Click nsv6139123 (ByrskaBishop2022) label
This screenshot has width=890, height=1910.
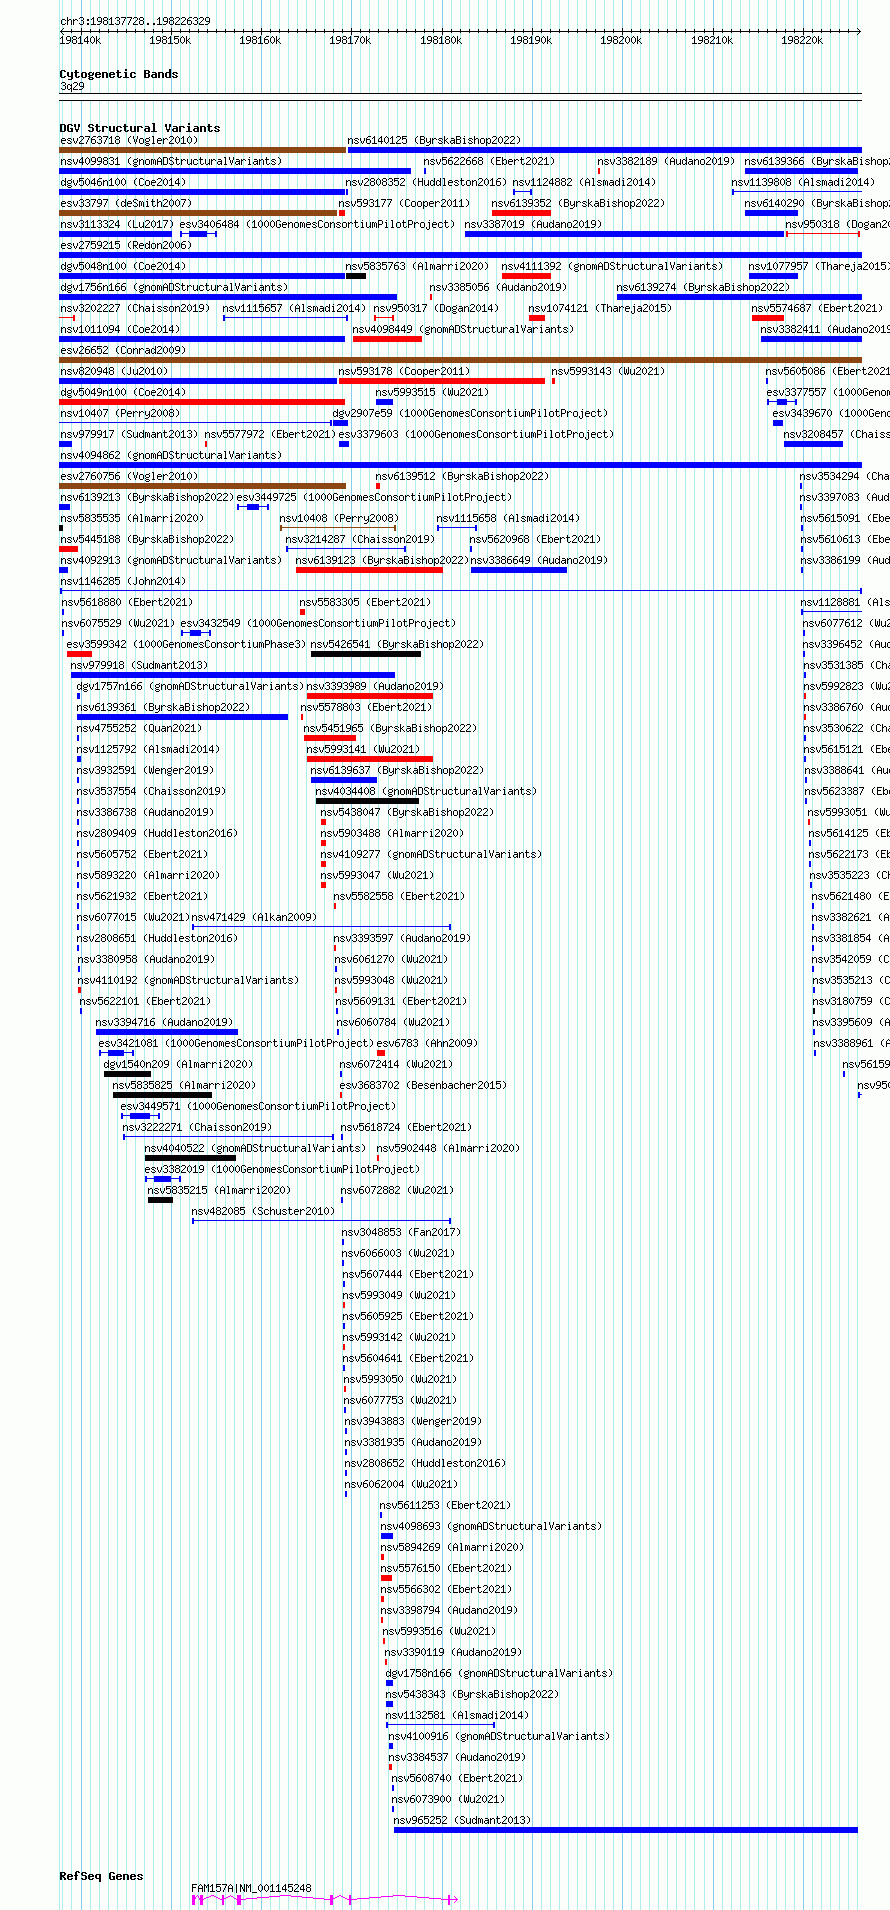[382, 560]
